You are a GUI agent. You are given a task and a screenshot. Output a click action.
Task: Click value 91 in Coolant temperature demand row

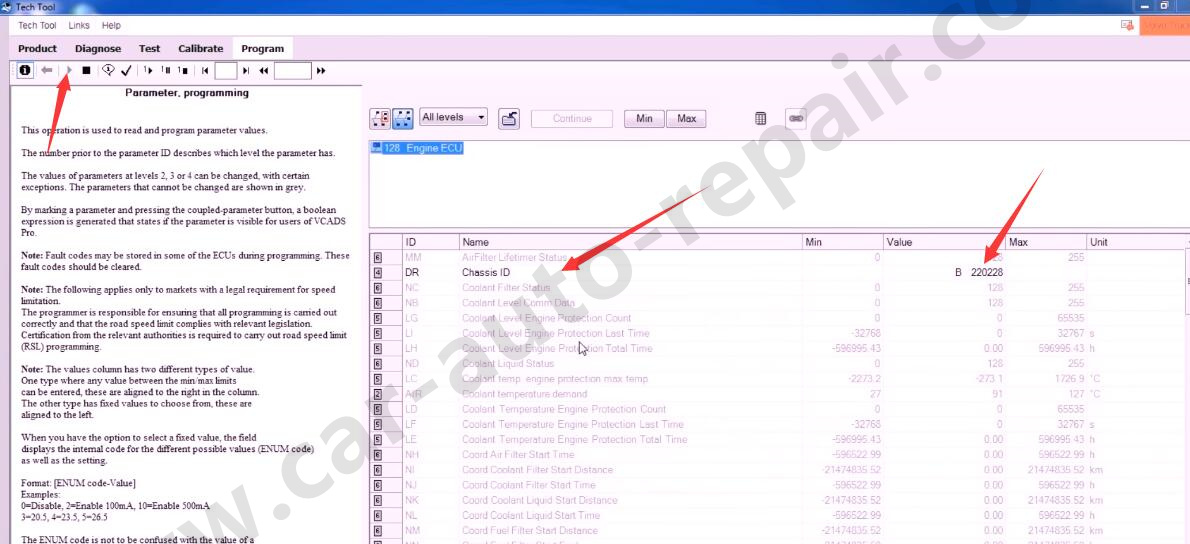pyautogui.click(x=996, y=394)
